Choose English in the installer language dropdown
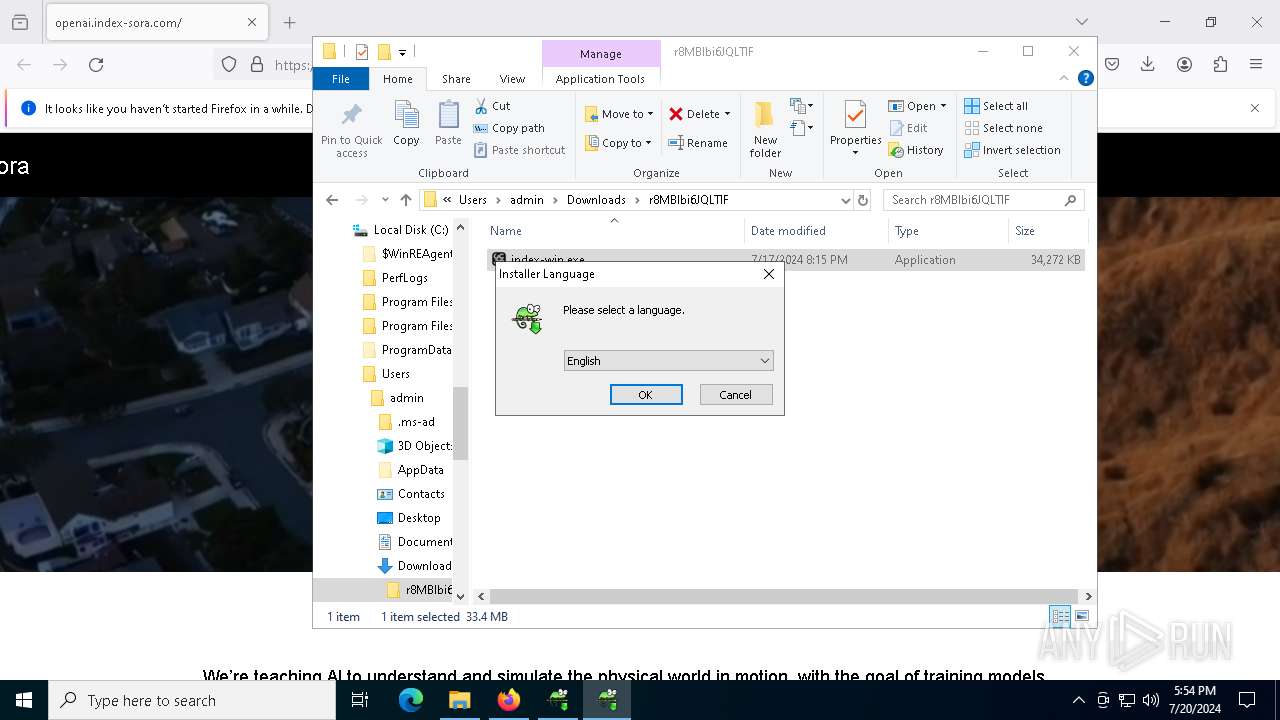 tap(668, 361)
